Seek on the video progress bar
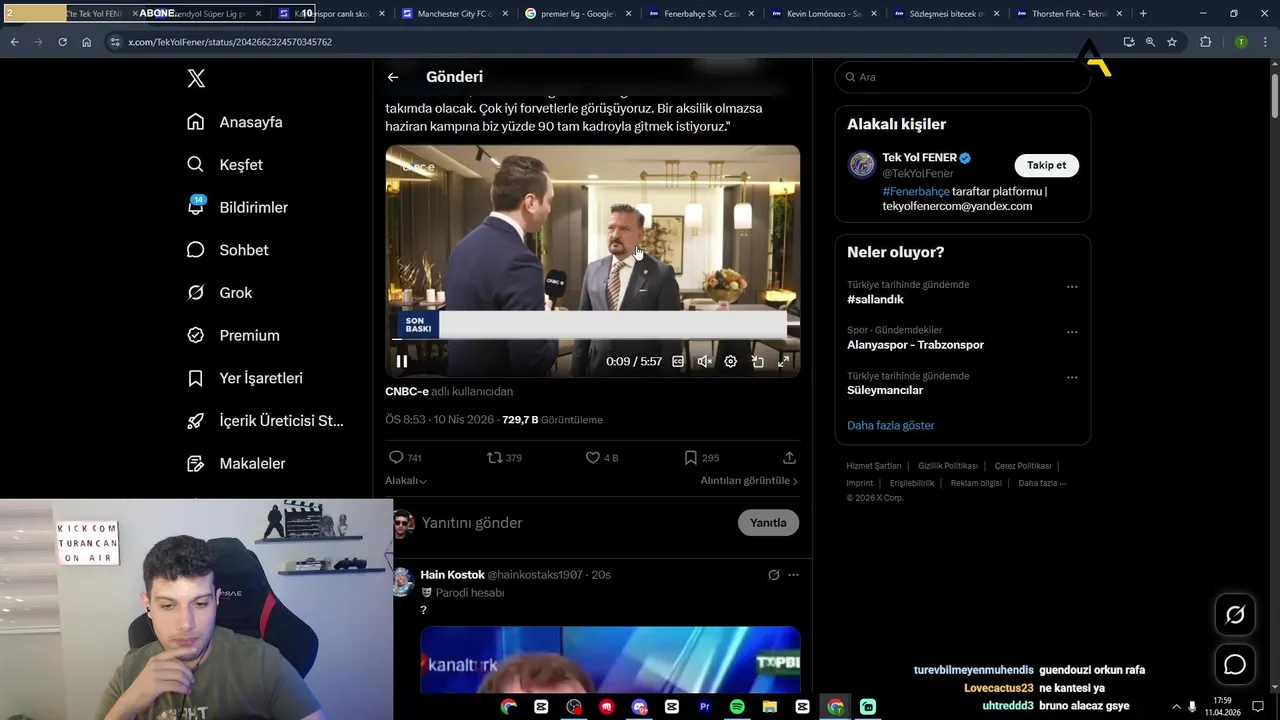1280x720 pixels. (593, 340)
